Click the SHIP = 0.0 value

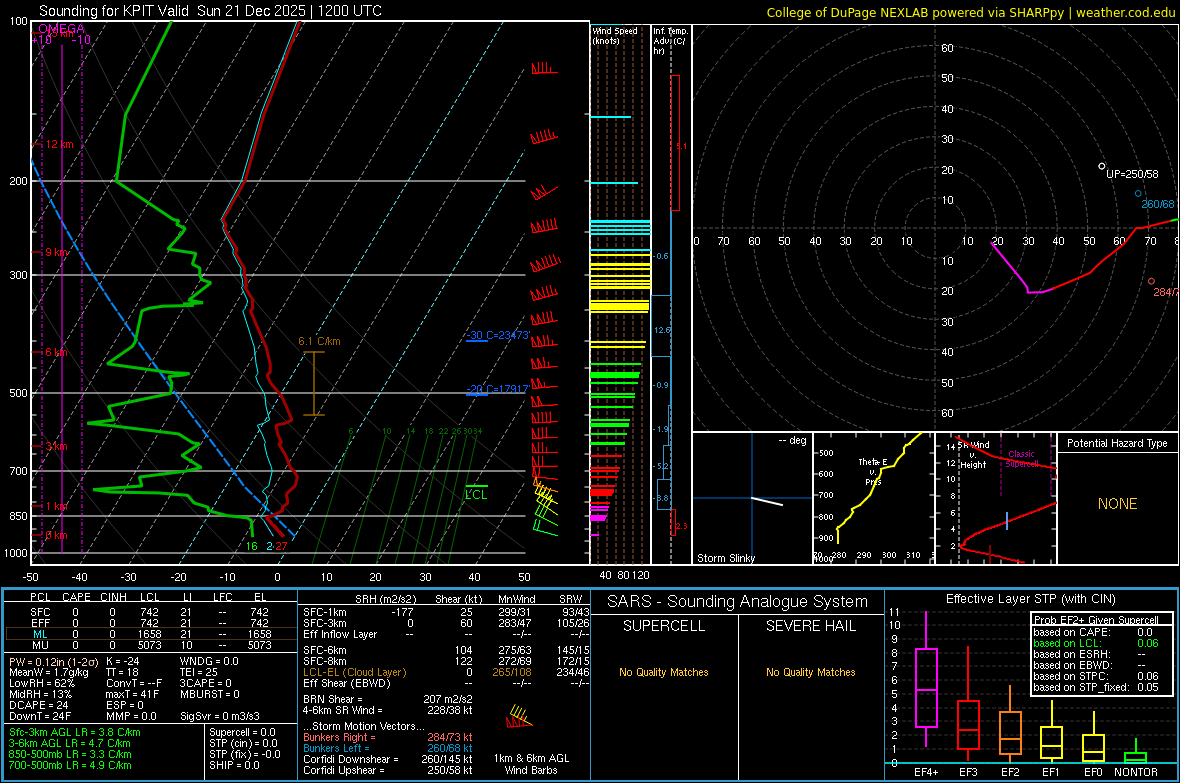pos(234,765)
